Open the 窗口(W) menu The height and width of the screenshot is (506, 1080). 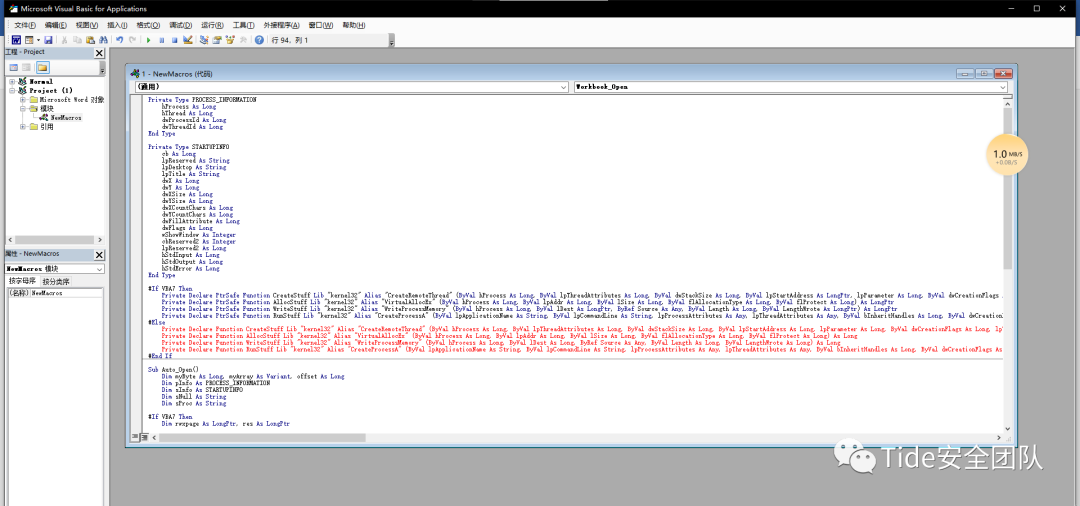pos(320,25)
